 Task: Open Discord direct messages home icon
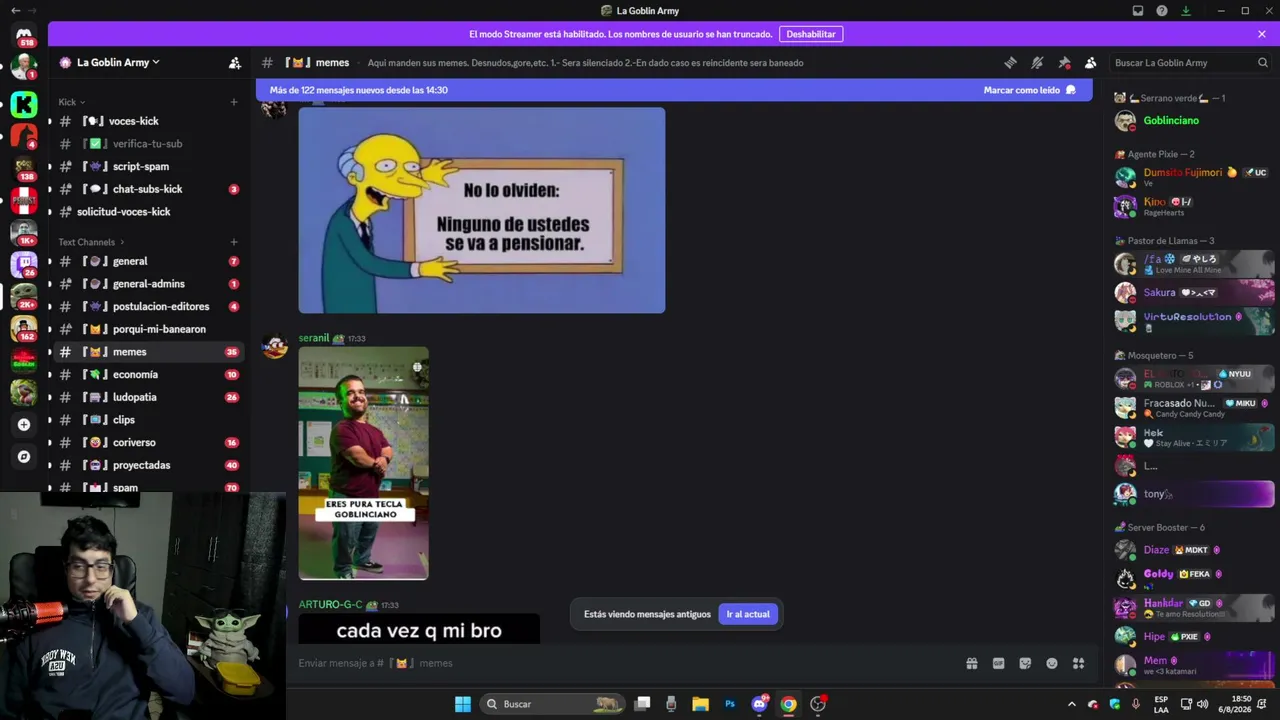pos(24,34)
